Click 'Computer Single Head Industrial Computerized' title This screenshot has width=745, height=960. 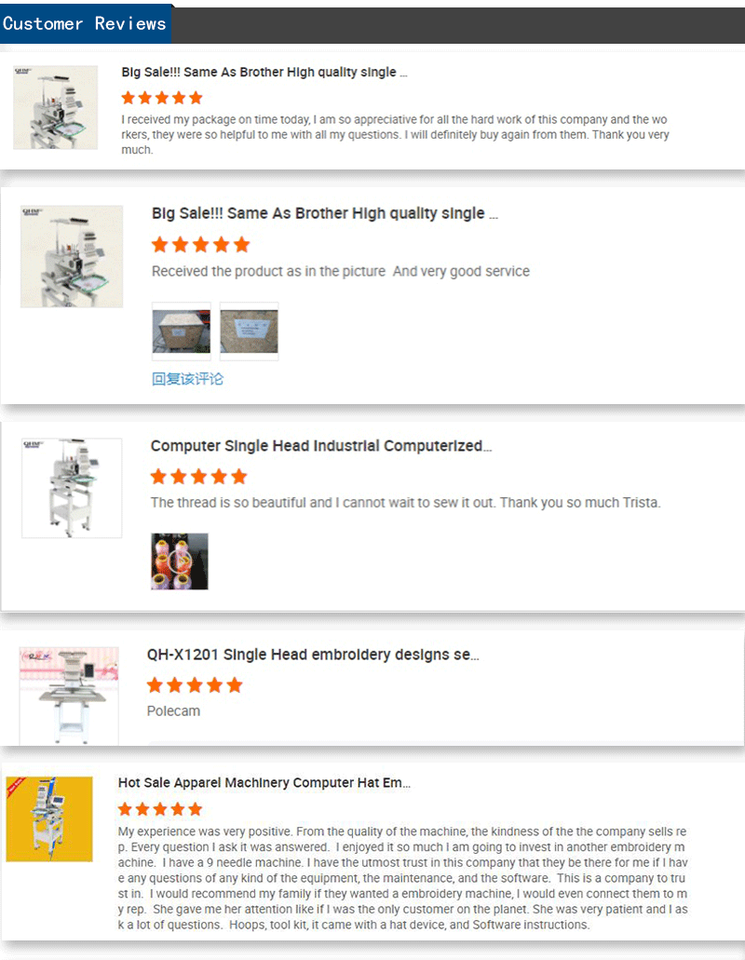point(321,446)
